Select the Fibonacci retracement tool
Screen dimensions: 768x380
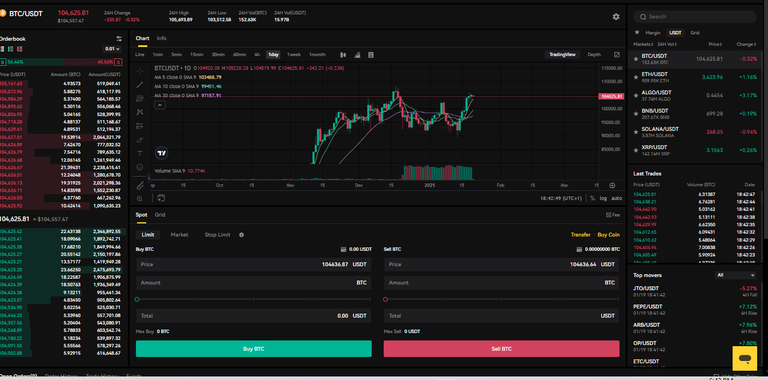tap(140, 98)
